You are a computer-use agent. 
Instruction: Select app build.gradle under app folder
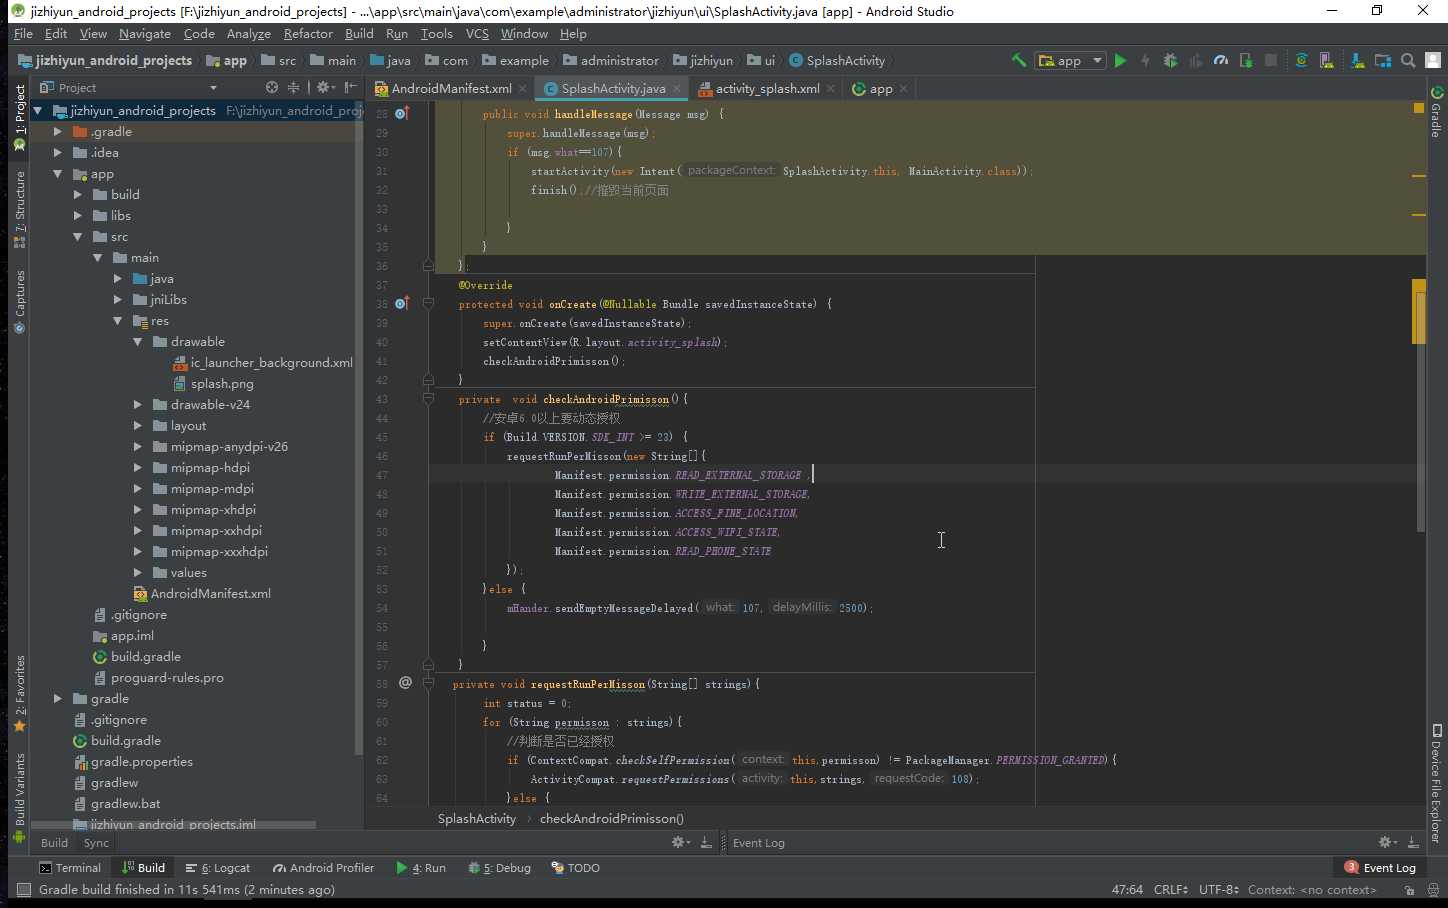tap(137, 656)
